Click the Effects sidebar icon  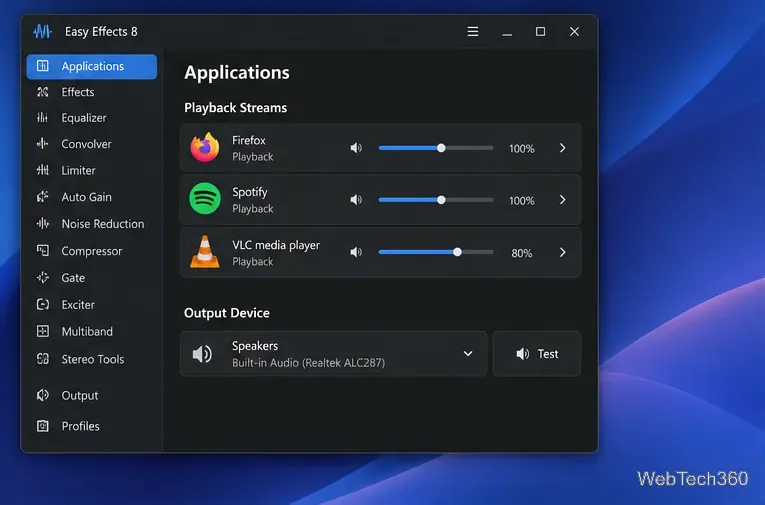(x=43, y=92)
